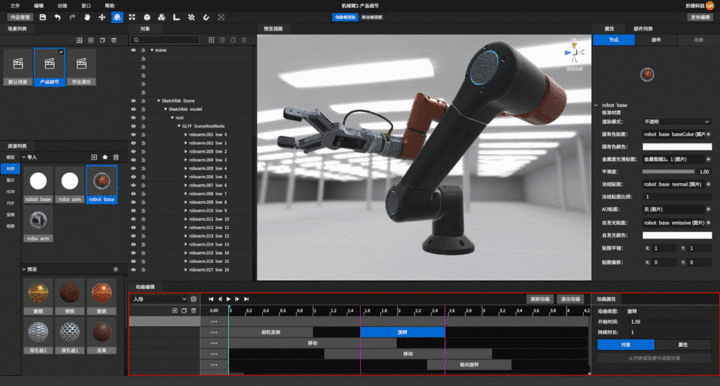
Task: Expand the roboarm.008 low 7 node
Action: pos(186,194)
